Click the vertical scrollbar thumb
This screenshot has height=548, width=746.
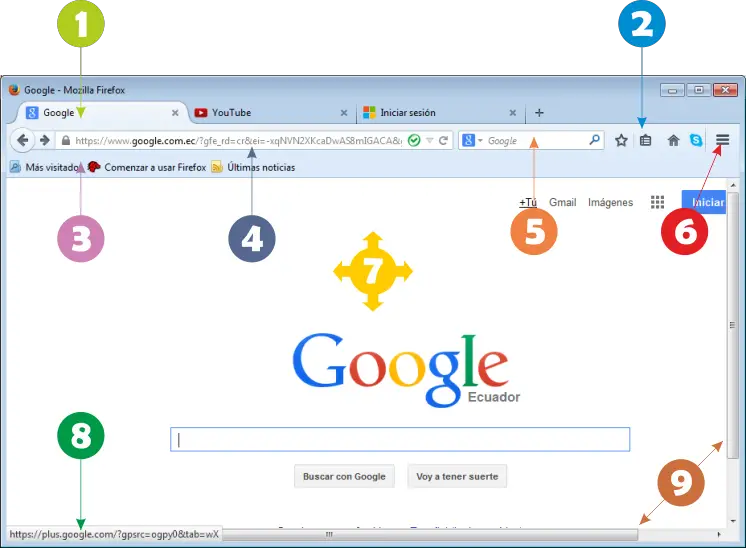click(x=732, y=324)
